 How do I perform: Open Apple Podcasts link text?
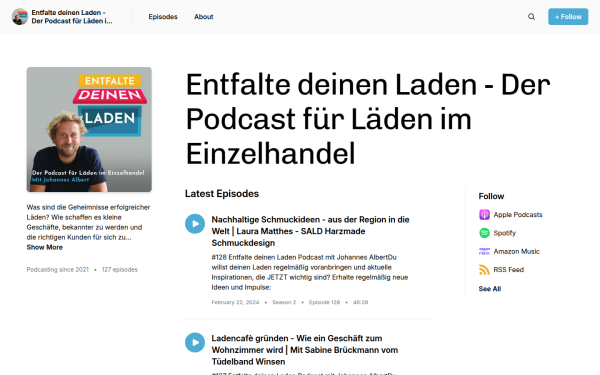[x=518, y=215]
